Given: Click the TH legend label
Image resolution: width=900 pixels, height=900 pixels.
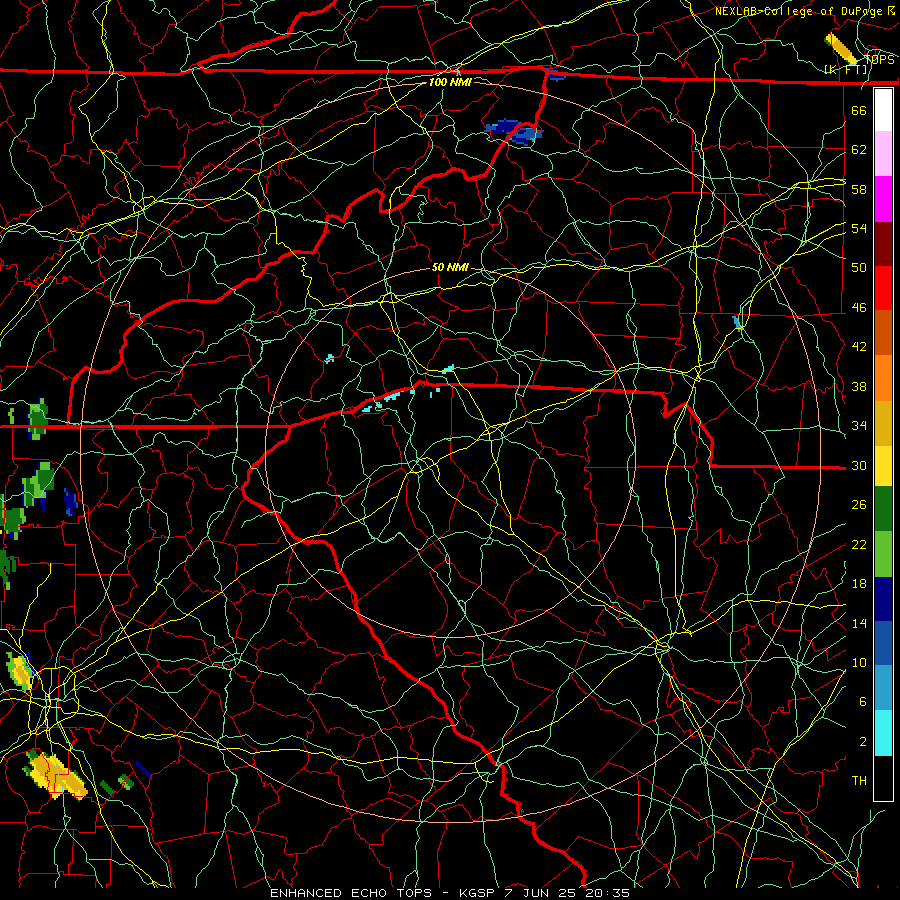Looking at the screenshot, I should [x=859, y=781].
